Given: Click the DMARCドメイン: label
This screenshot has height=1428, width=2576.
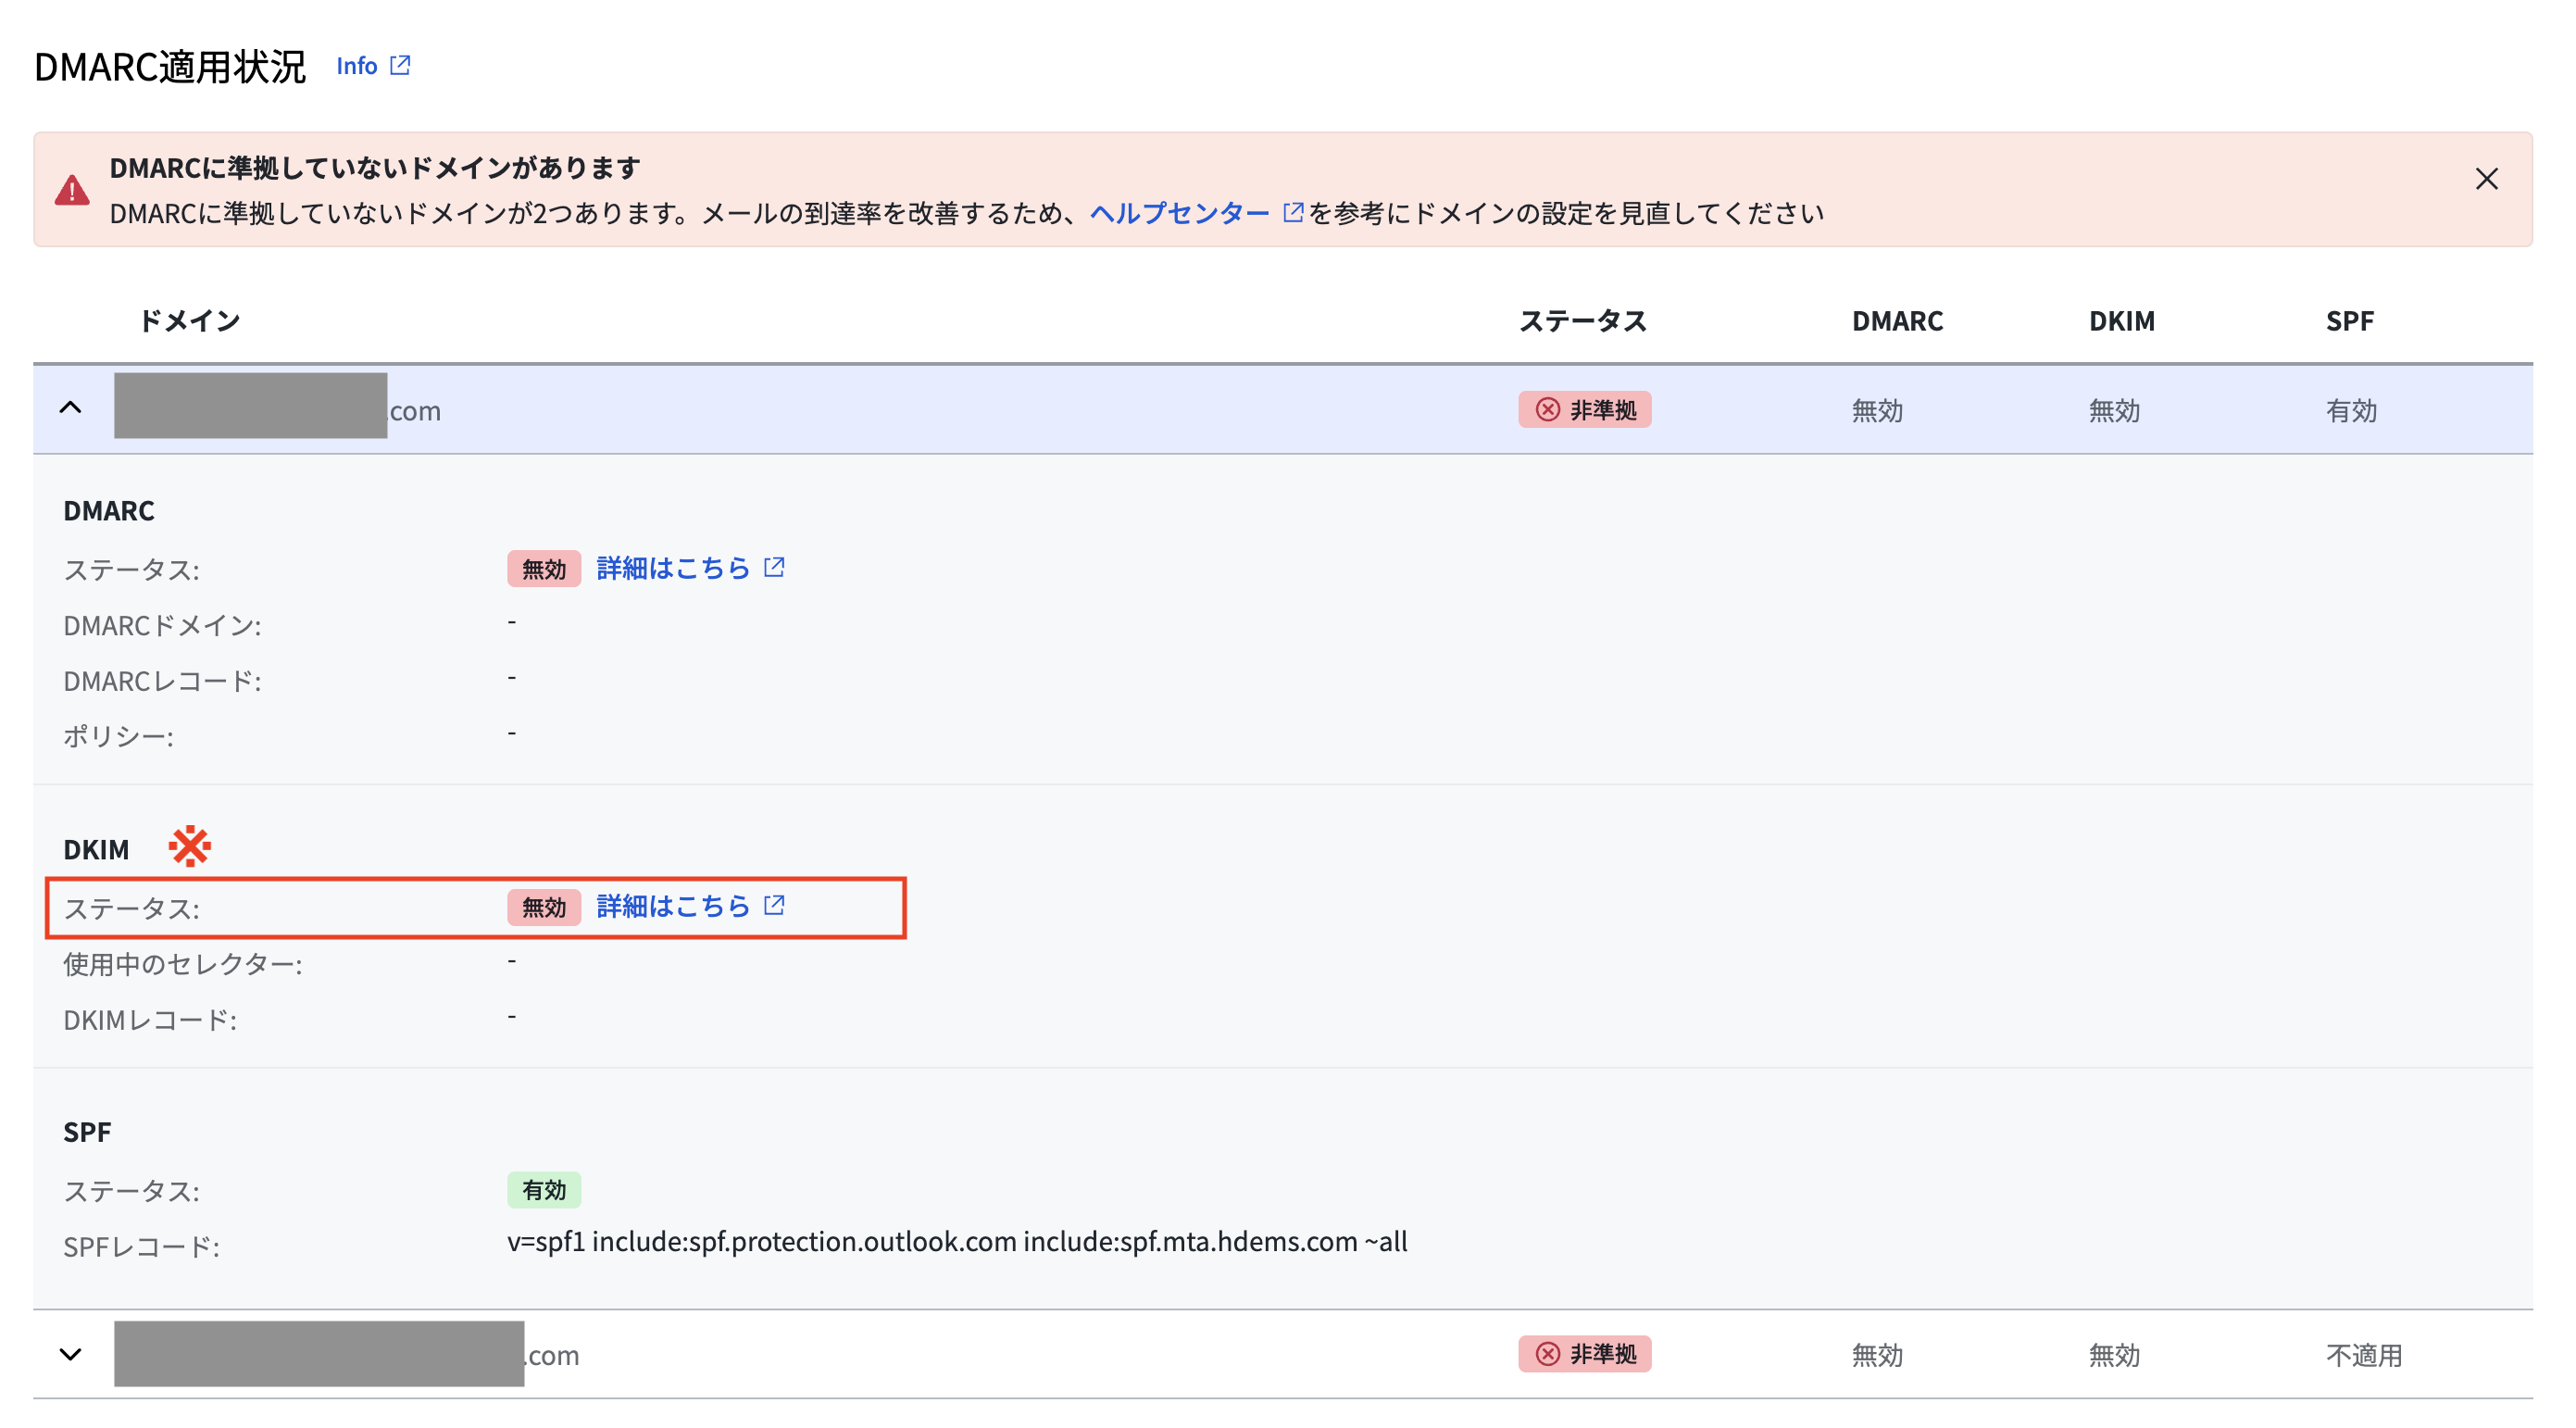Looking at the screenshot, I should (162, 625).
